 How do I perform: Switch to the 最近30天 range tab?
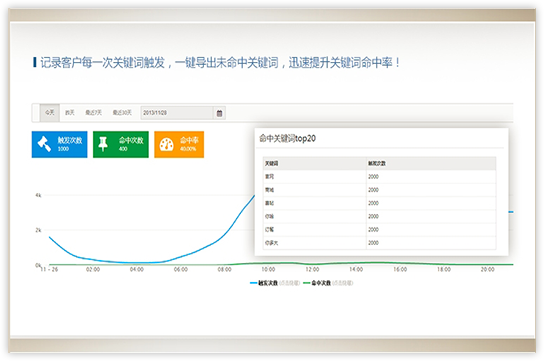pyautogui.click(x=122, y=113)
